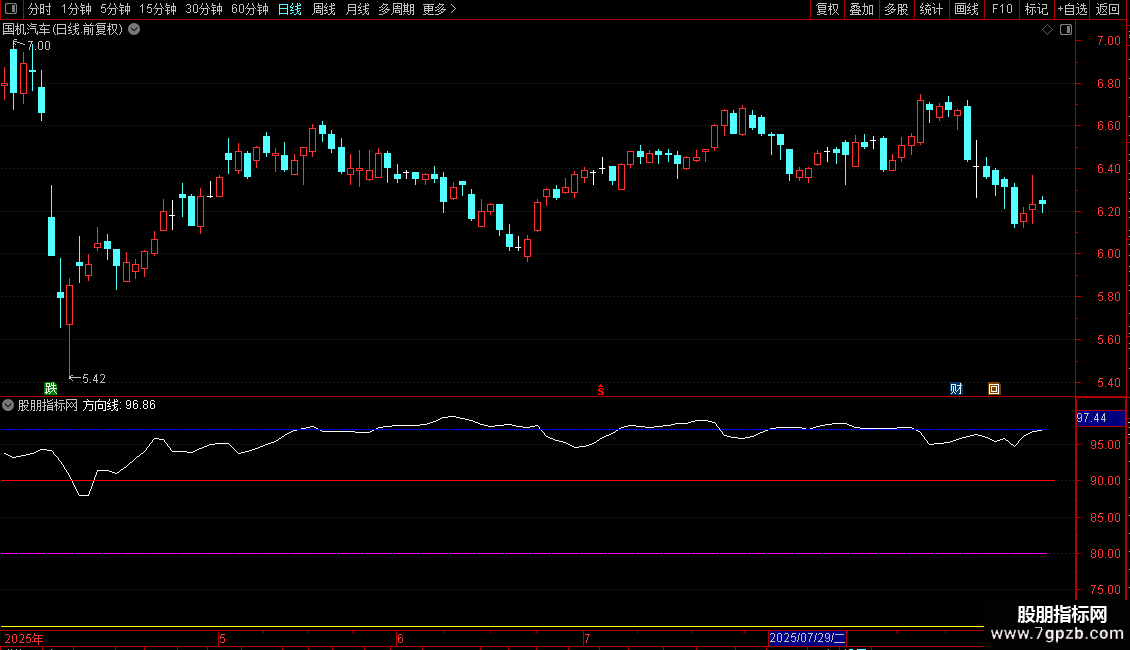This screenshot has height=650, width=1130.
Task: Open the dropdown next to 国机汽车 title
Action: click(134, 30)
